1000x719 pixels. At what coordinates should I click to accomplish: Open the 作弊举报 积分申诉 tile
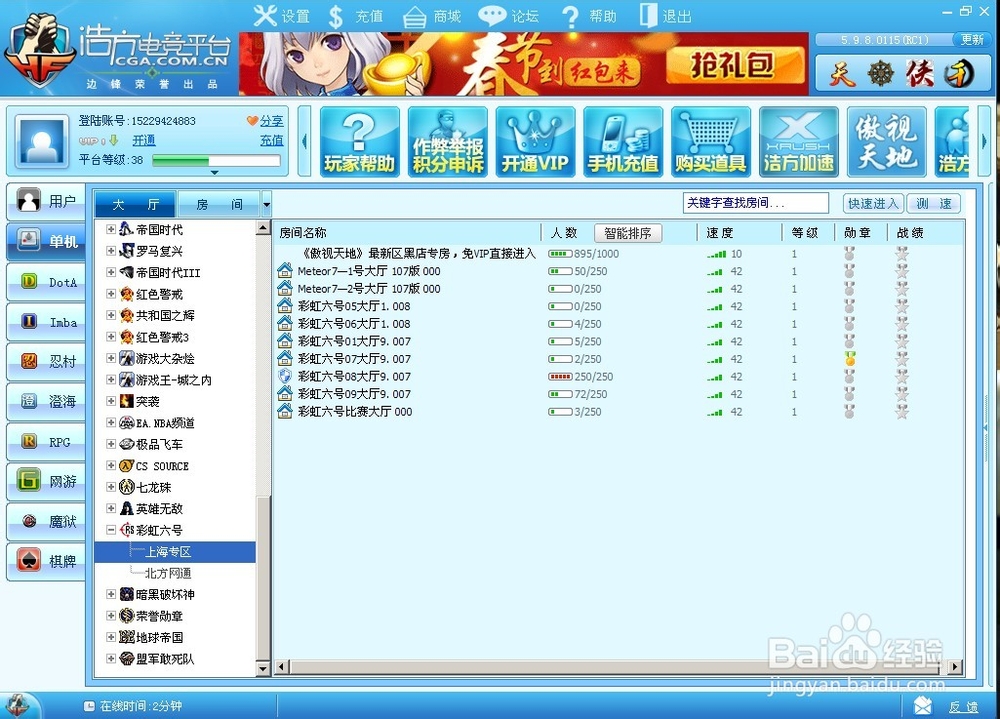click(x=448, y=142)
